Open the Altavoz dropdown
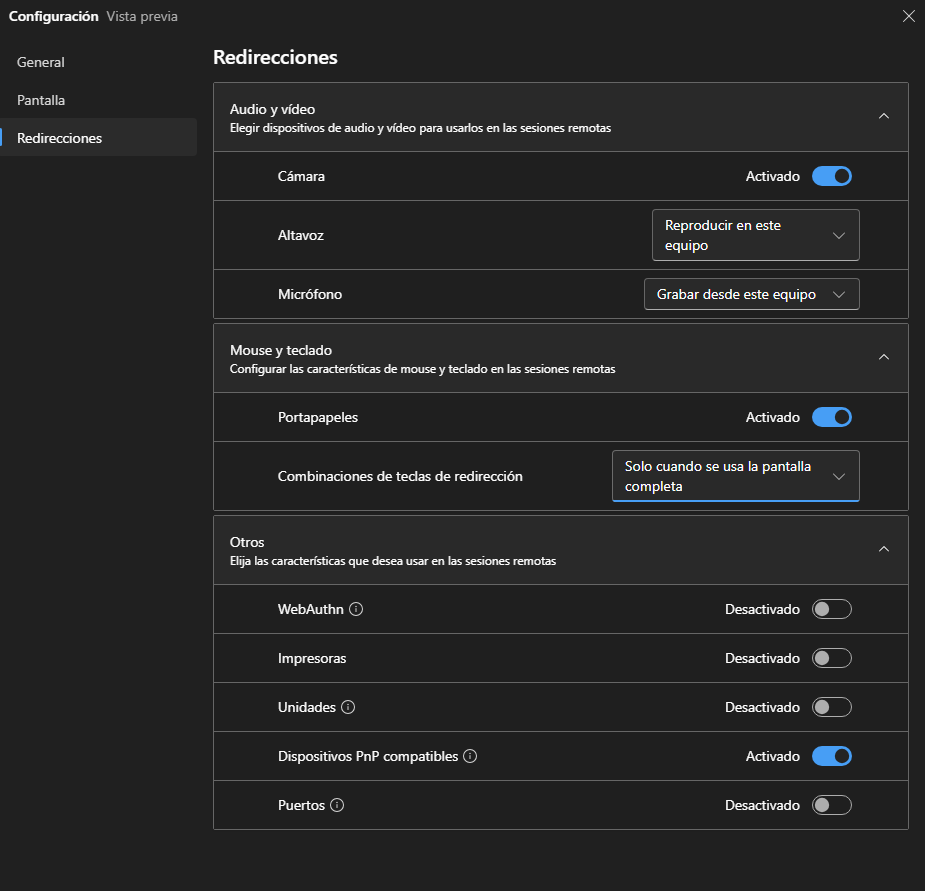This screenshot has width=925, height=891. [x=756, y=235]
